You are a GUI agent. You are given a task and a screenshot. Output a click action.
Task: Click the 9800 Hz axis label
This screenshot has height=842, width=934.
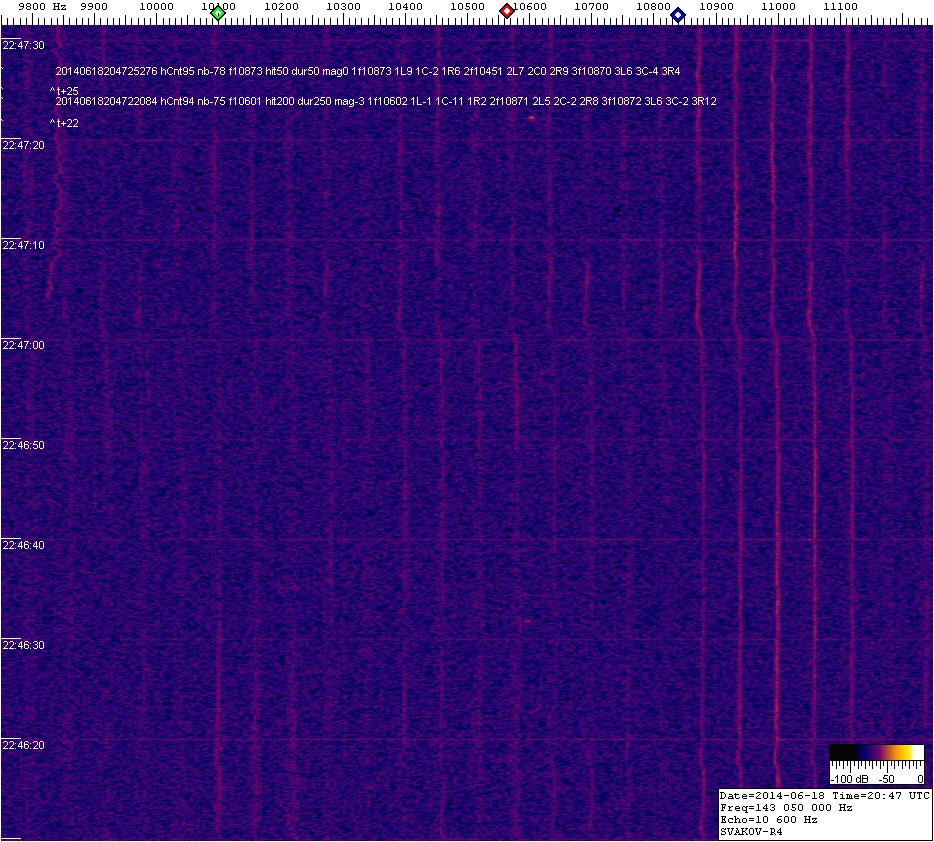[43, 6]
